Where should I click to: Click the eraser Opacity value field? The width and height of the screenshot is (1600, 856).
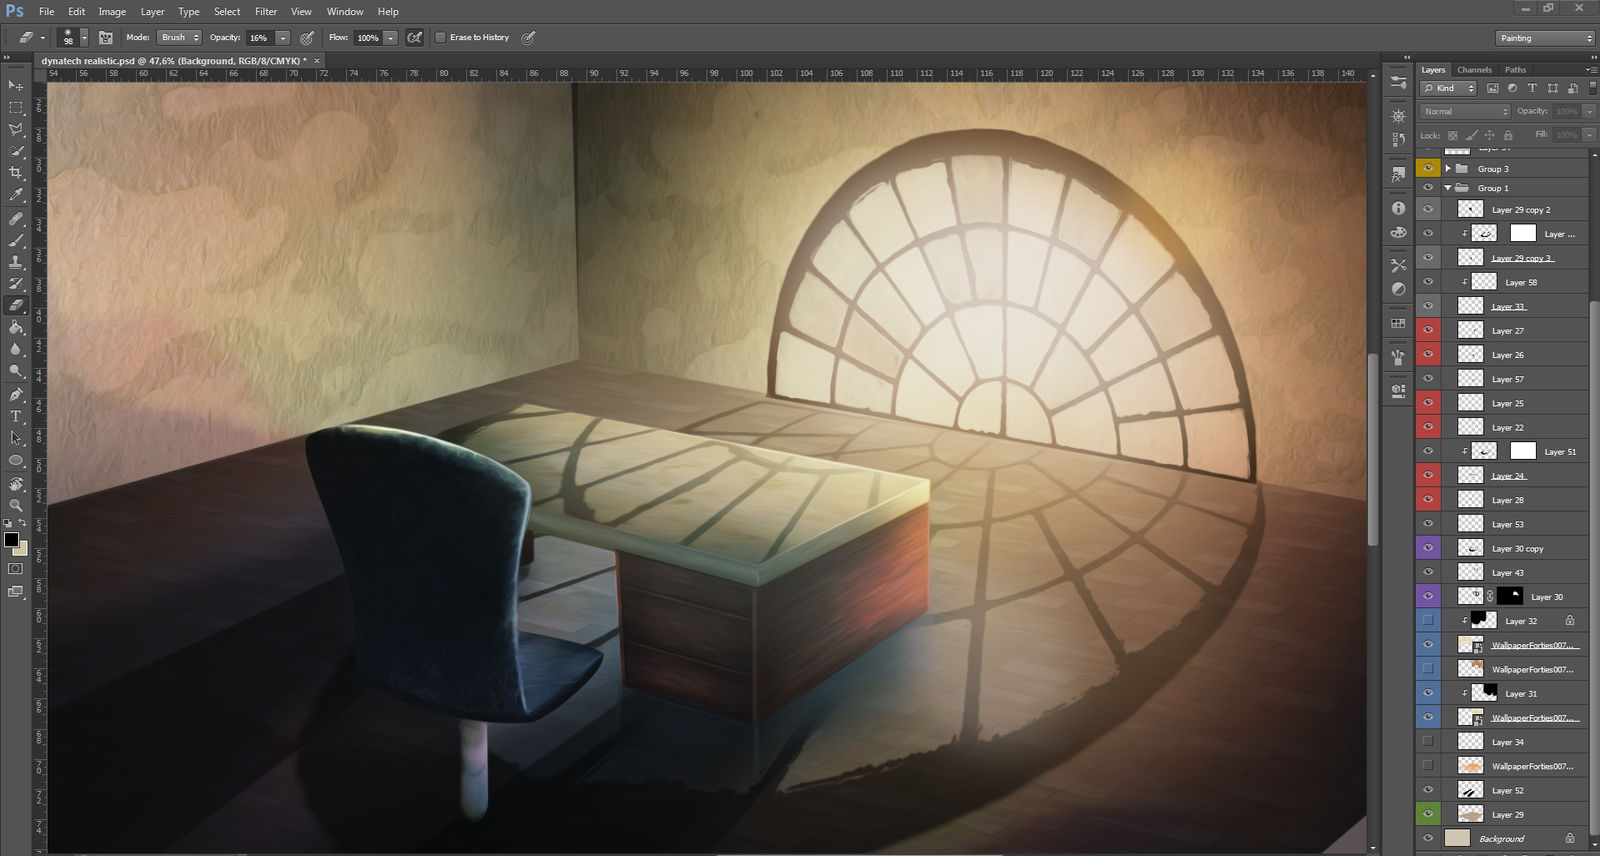tap(260, 38)
